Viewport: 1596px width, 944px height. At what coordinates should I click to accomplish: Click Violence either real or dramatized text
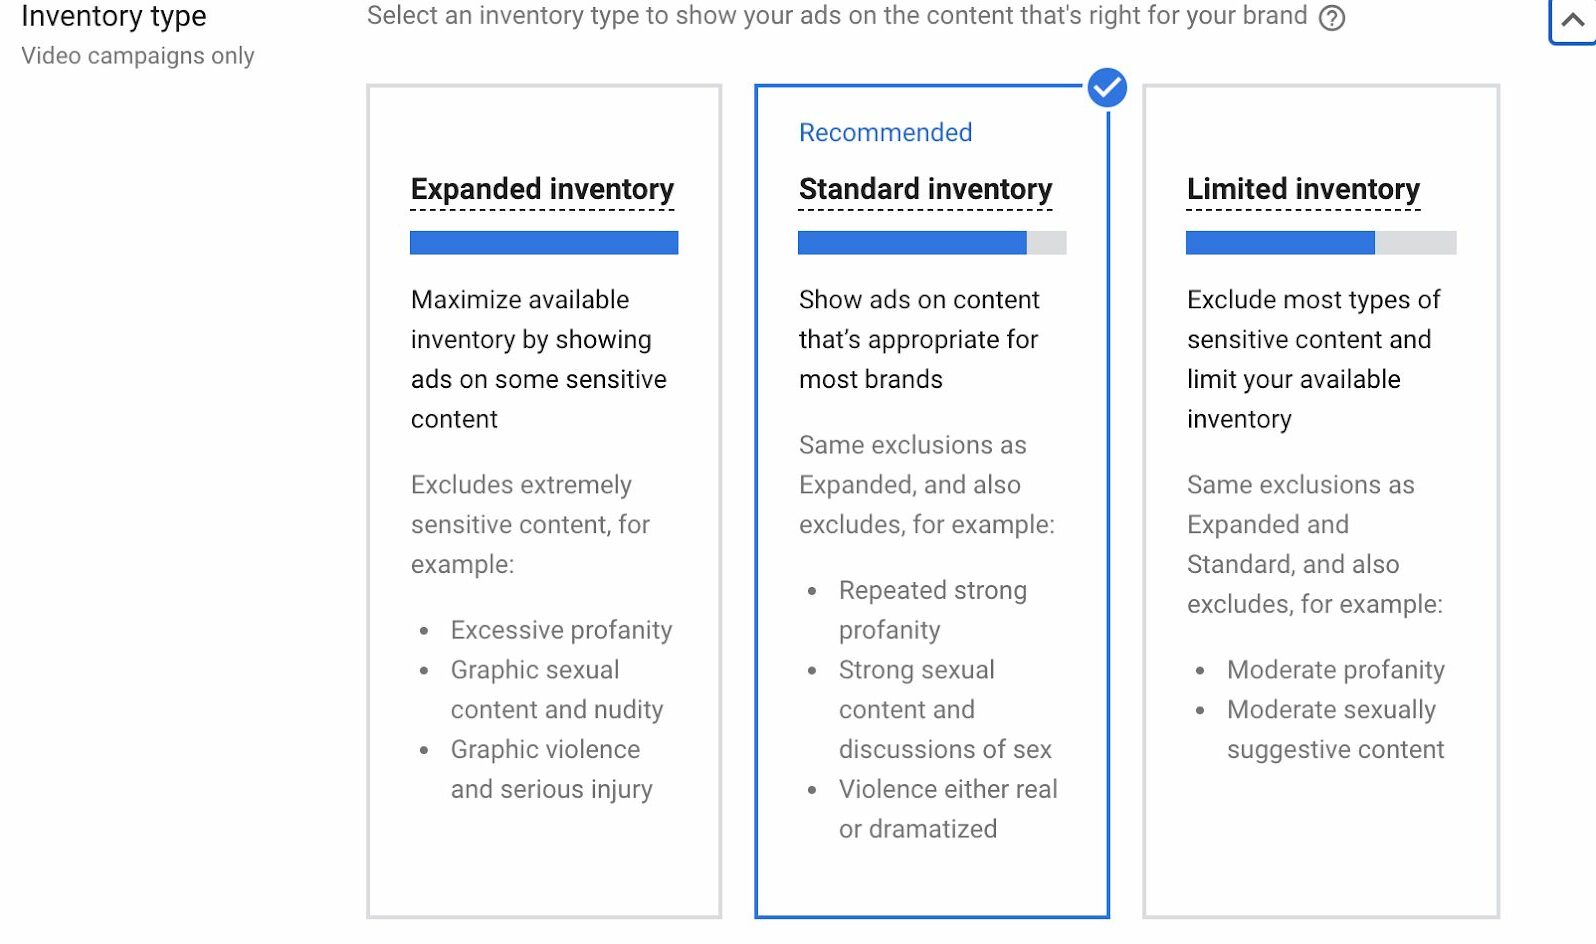coord(948,809)
